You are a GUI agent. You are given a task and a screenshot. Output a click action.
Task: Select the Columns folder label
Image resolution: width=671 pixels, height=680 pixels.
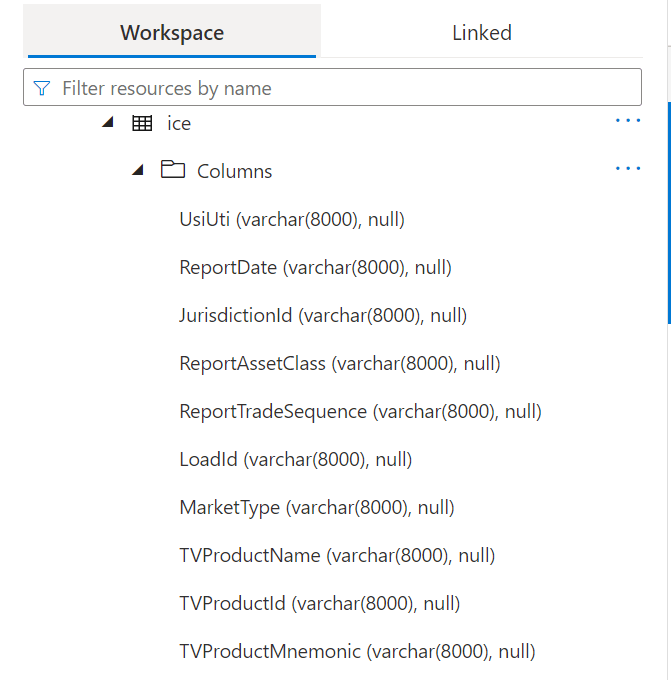[x=235, y=171]
